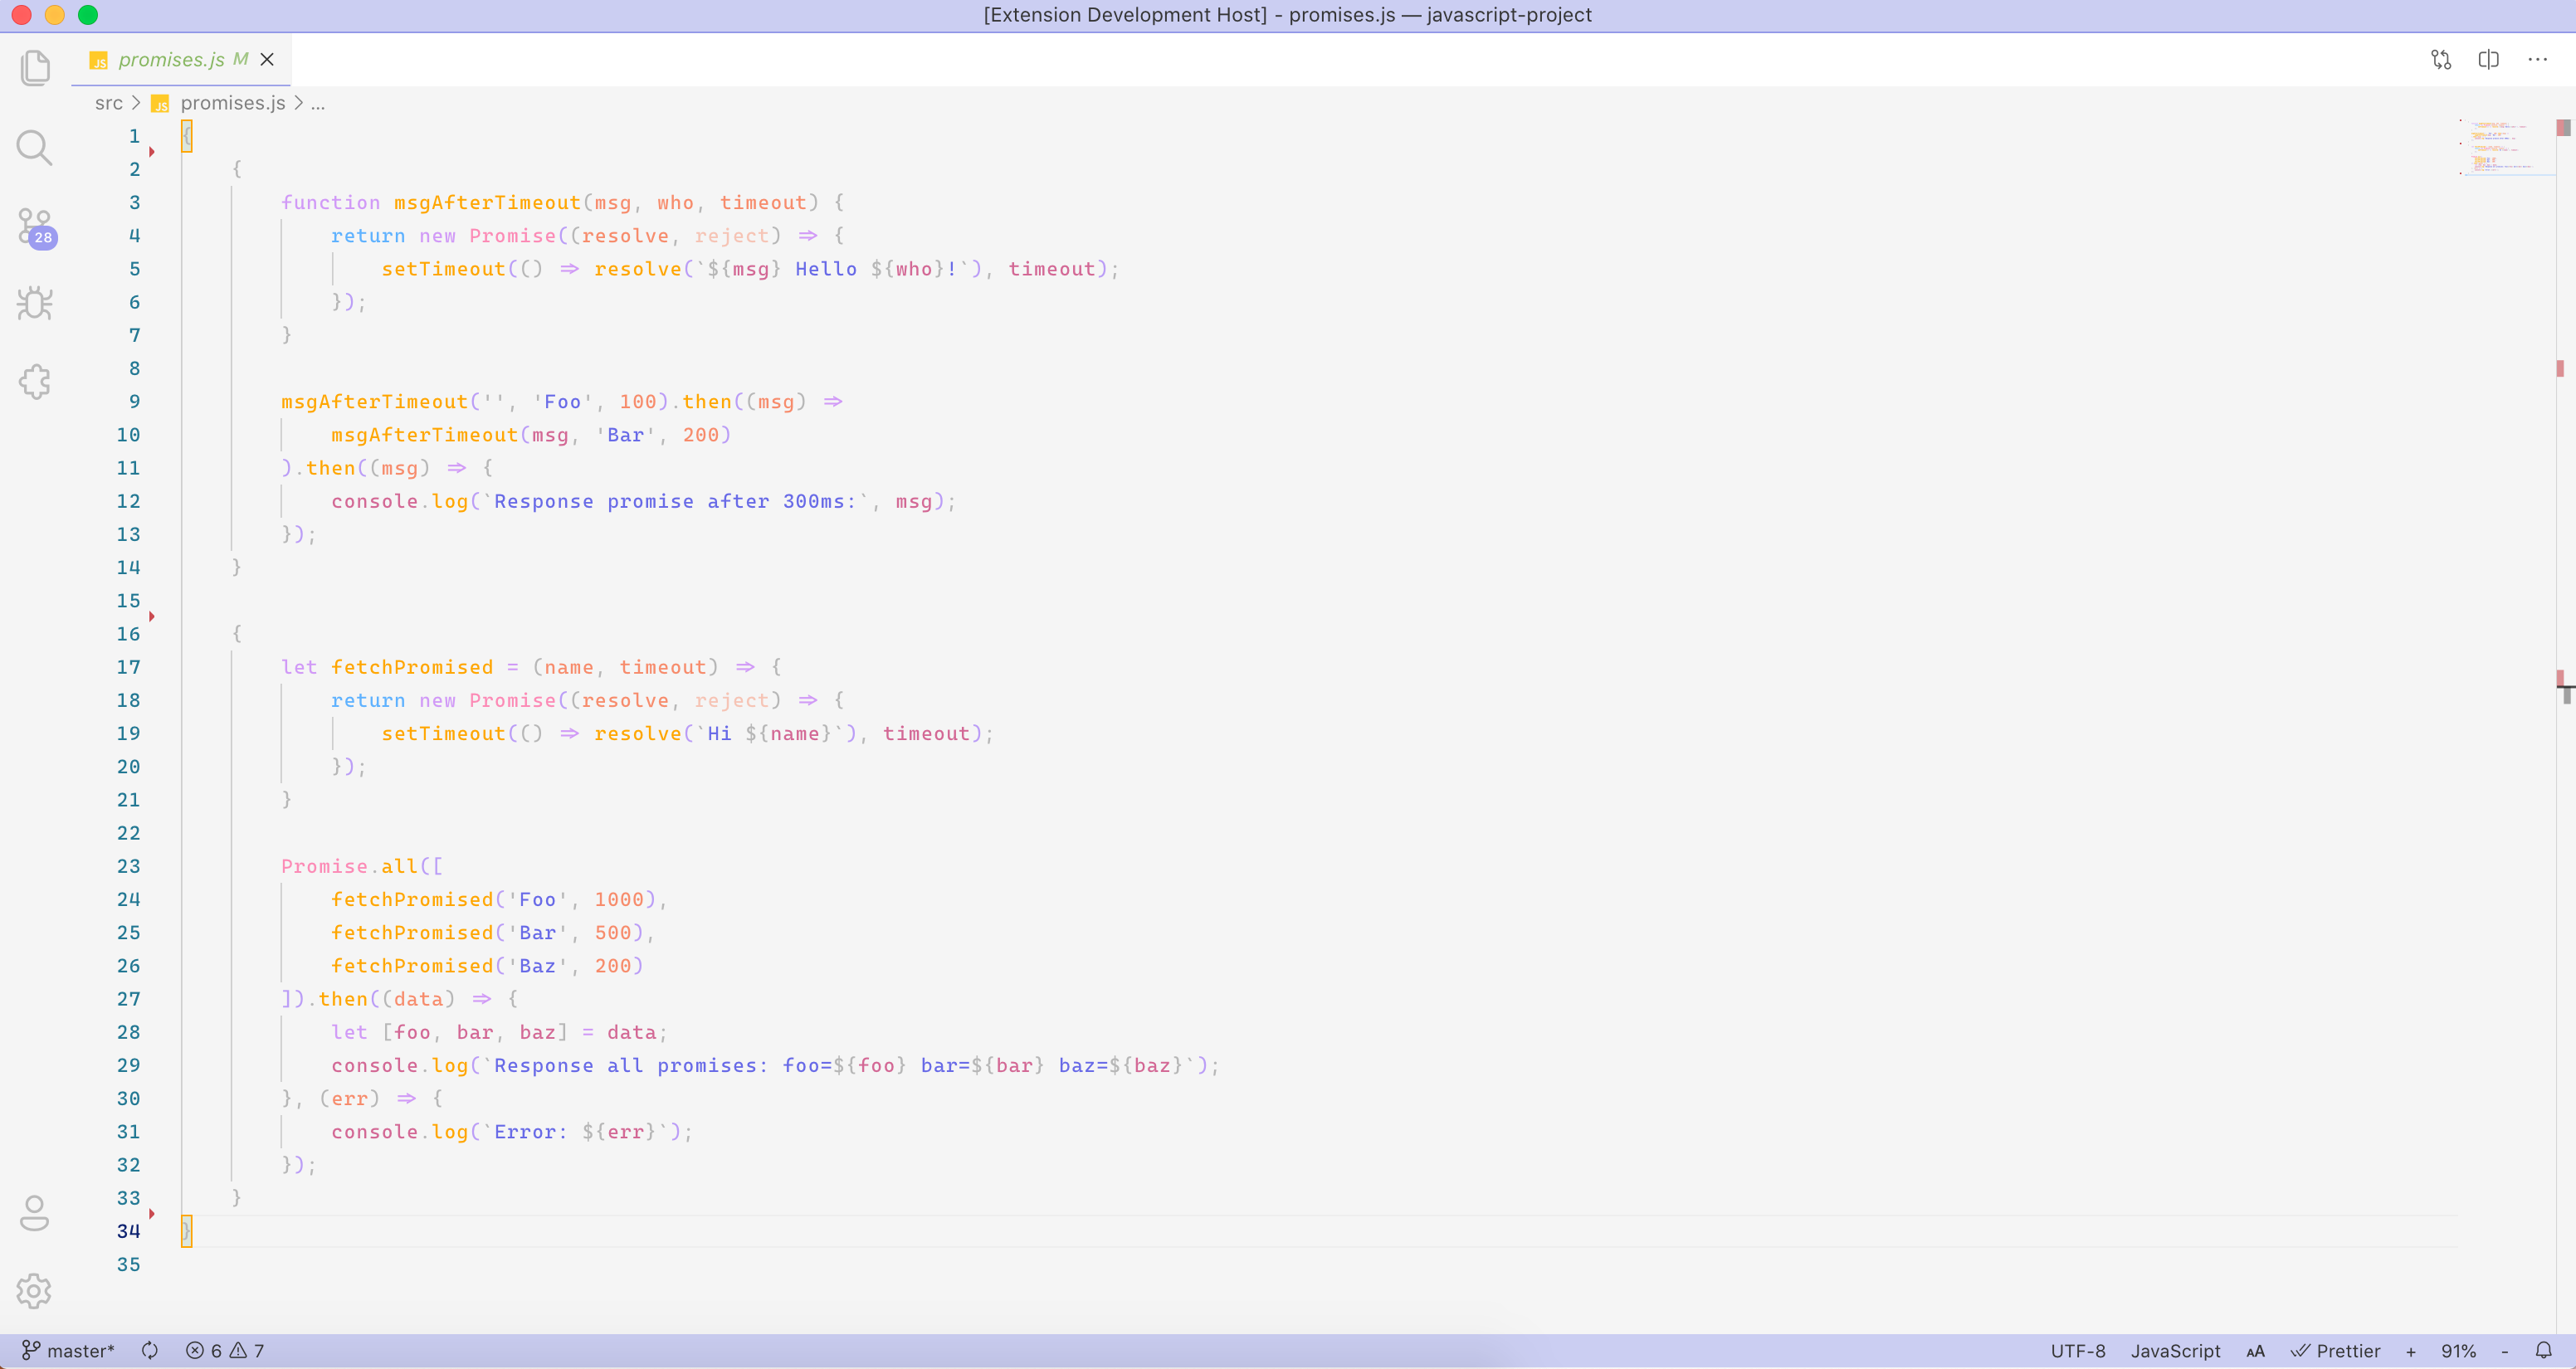The image size is (2576, 1369).
Task: Open the Search view
Action: pyautogui.click(x=35, y=147)
